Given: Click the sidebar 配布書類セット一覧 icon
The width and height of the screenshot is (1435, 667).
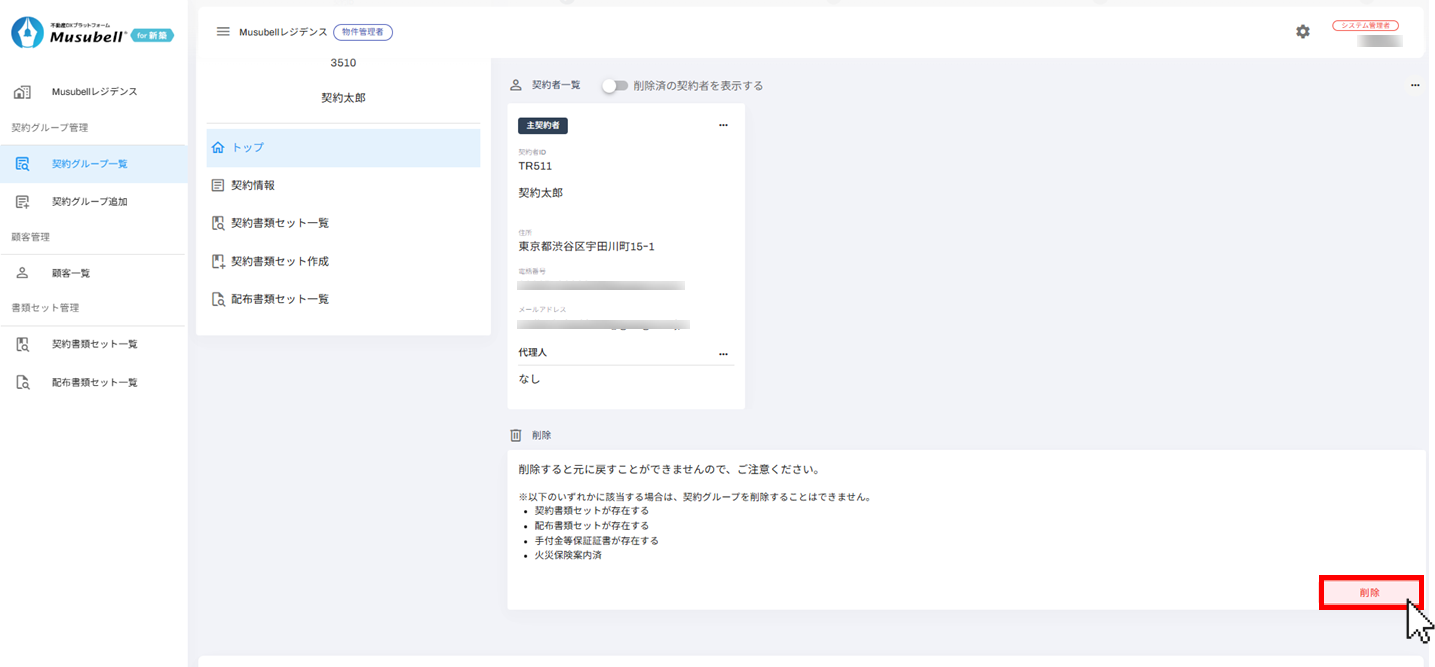Looking at the screenshot, I should [22, 382].
